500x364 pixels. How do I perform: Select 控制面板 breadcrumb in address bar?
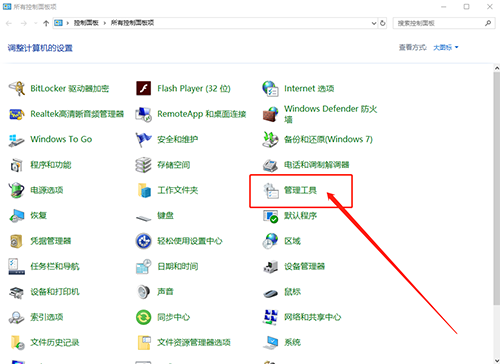tap(86, 23)
